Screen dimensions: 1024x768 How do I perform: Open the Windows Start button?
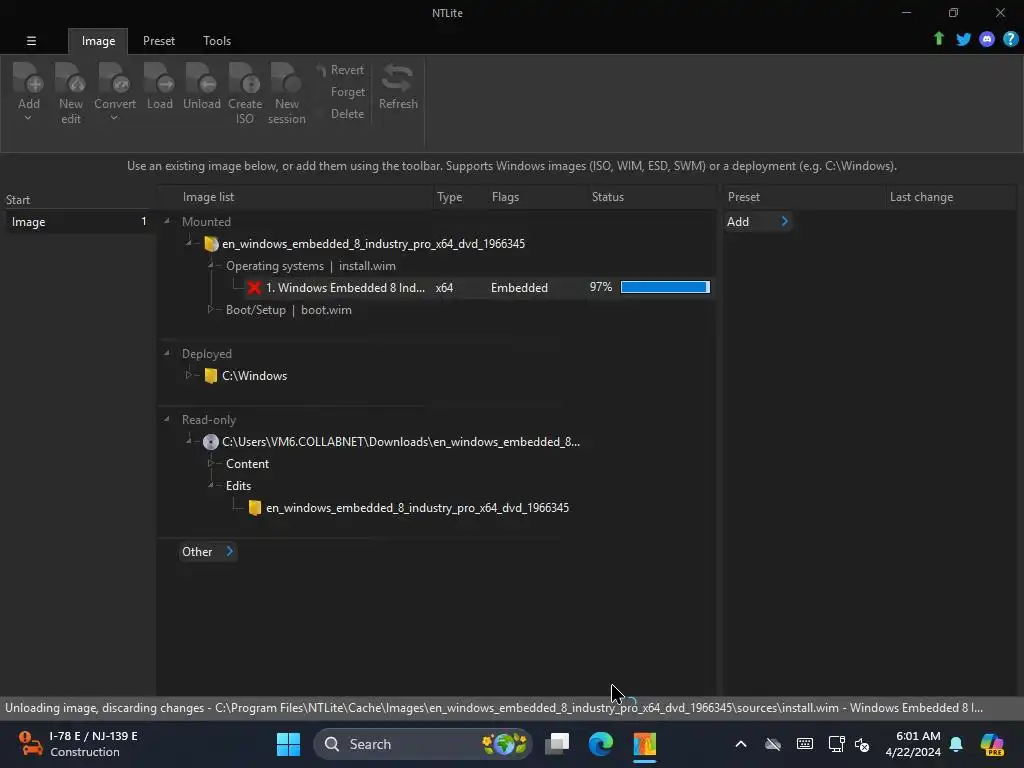coord(288,744)
